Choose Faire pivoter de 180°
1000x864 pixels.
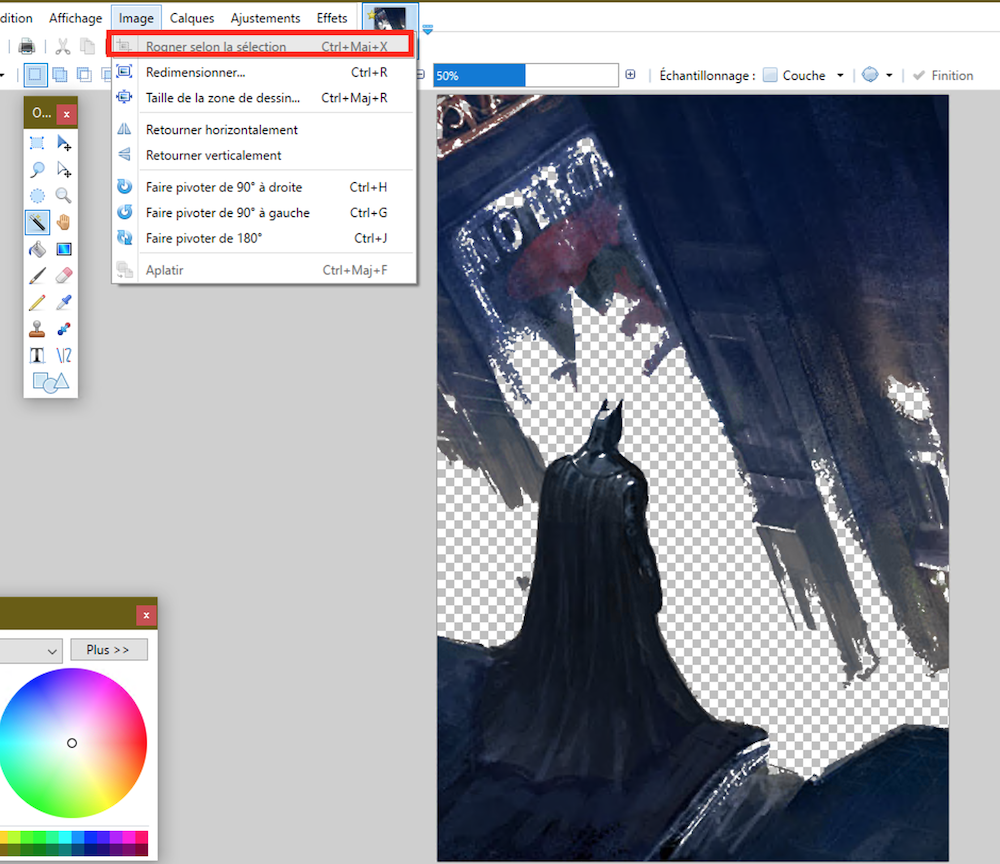(265, 238)
